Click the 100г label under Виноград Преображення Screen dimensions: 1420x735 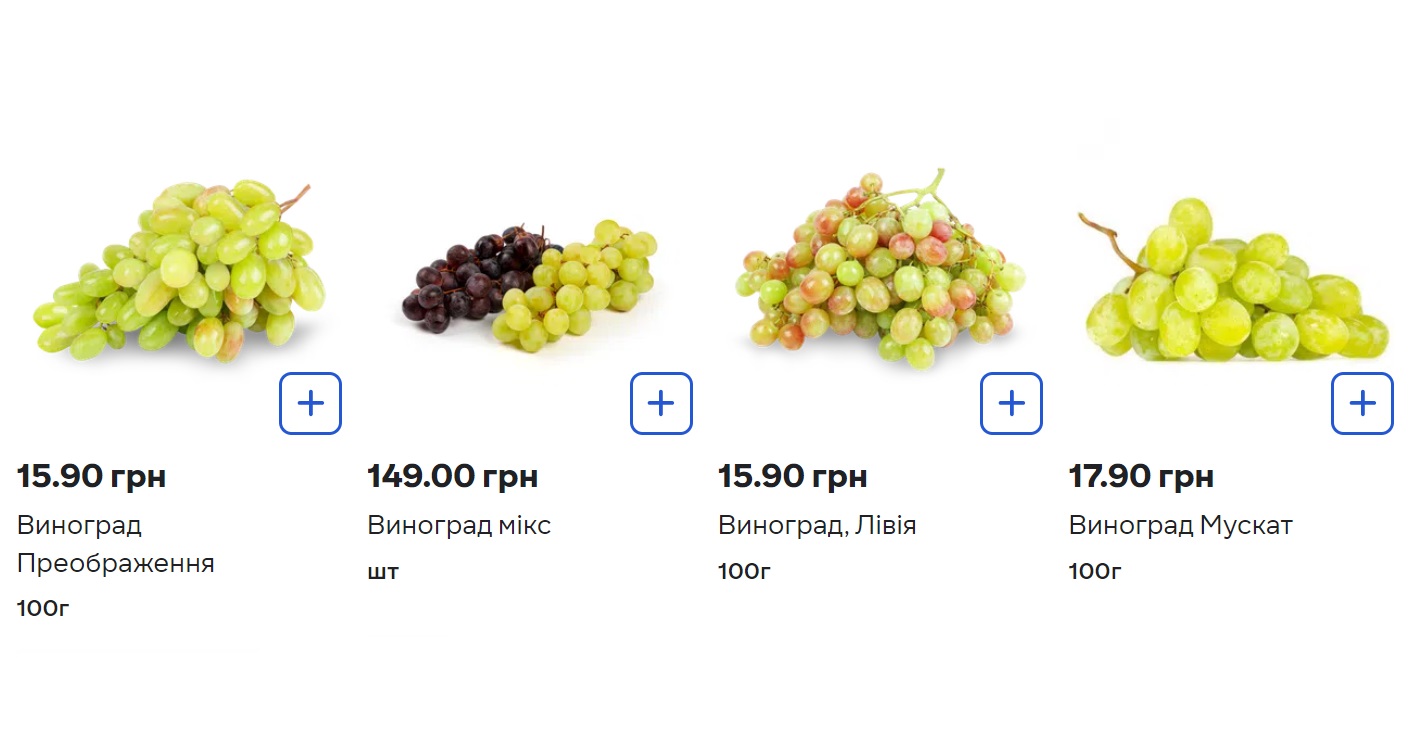tap(43, 608)
